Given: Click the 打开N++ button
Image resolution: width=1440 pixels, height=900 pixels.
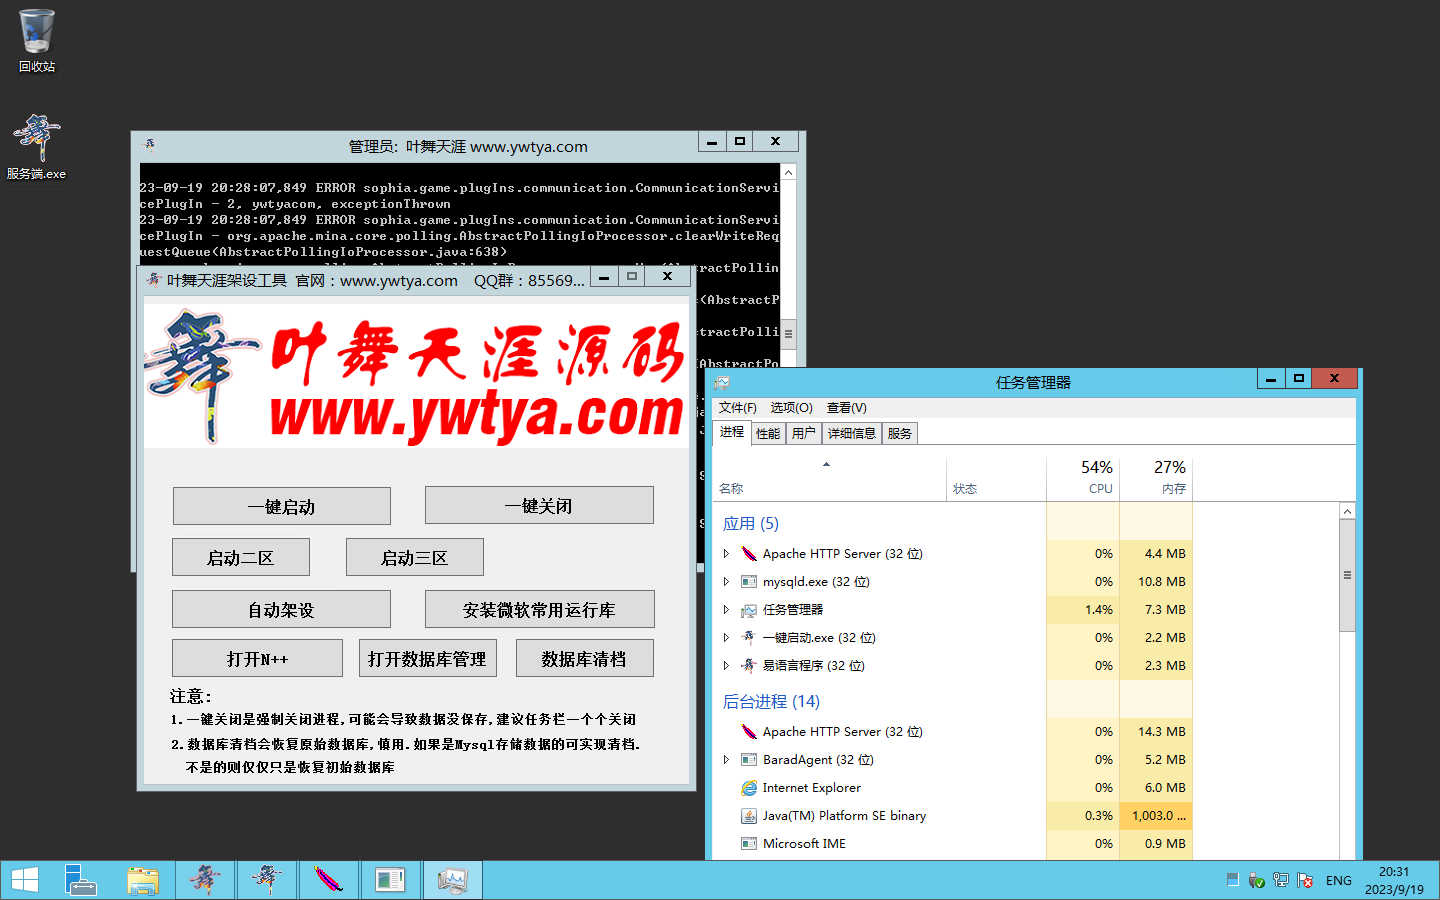Looking at the screenshot, I should 257,658.
